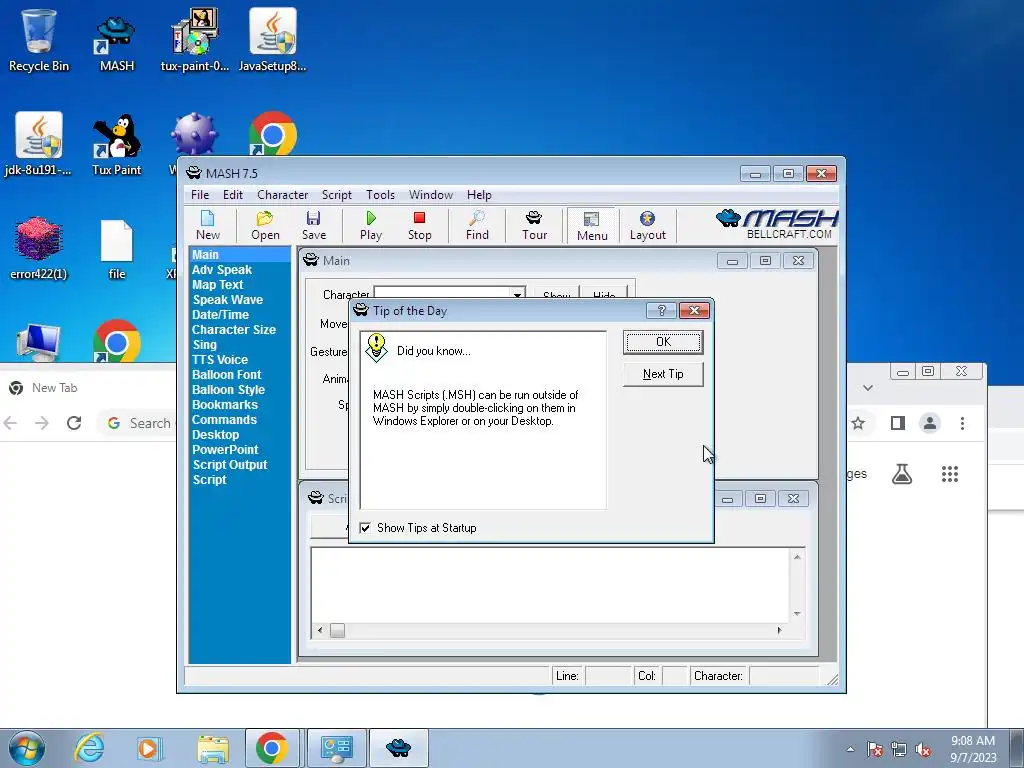Select Date/Time in the sidebar
The image size is (1024, 768).
[x=220, y=315]
